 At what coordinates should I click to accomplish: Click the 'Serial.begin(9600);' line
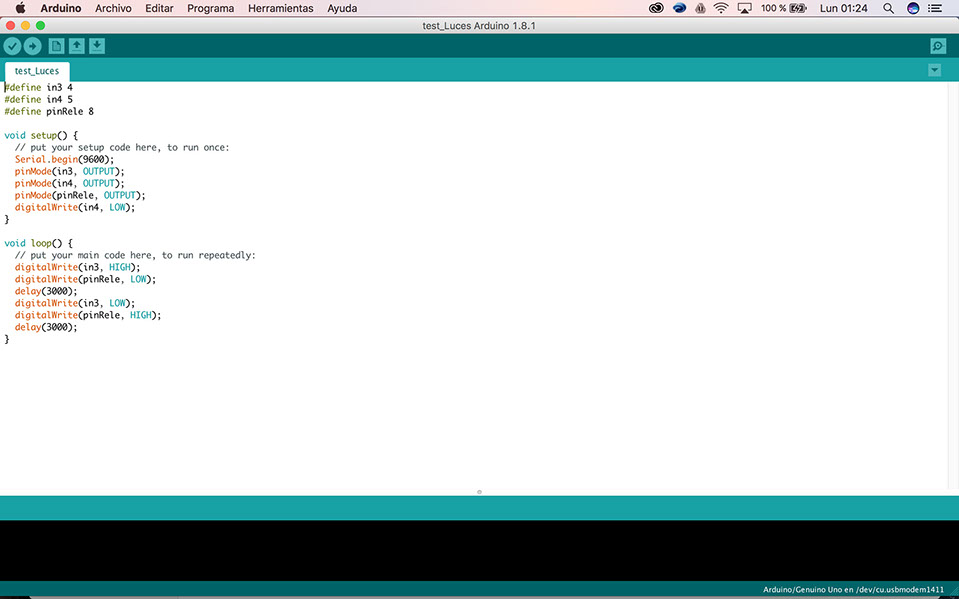[64, 159]
